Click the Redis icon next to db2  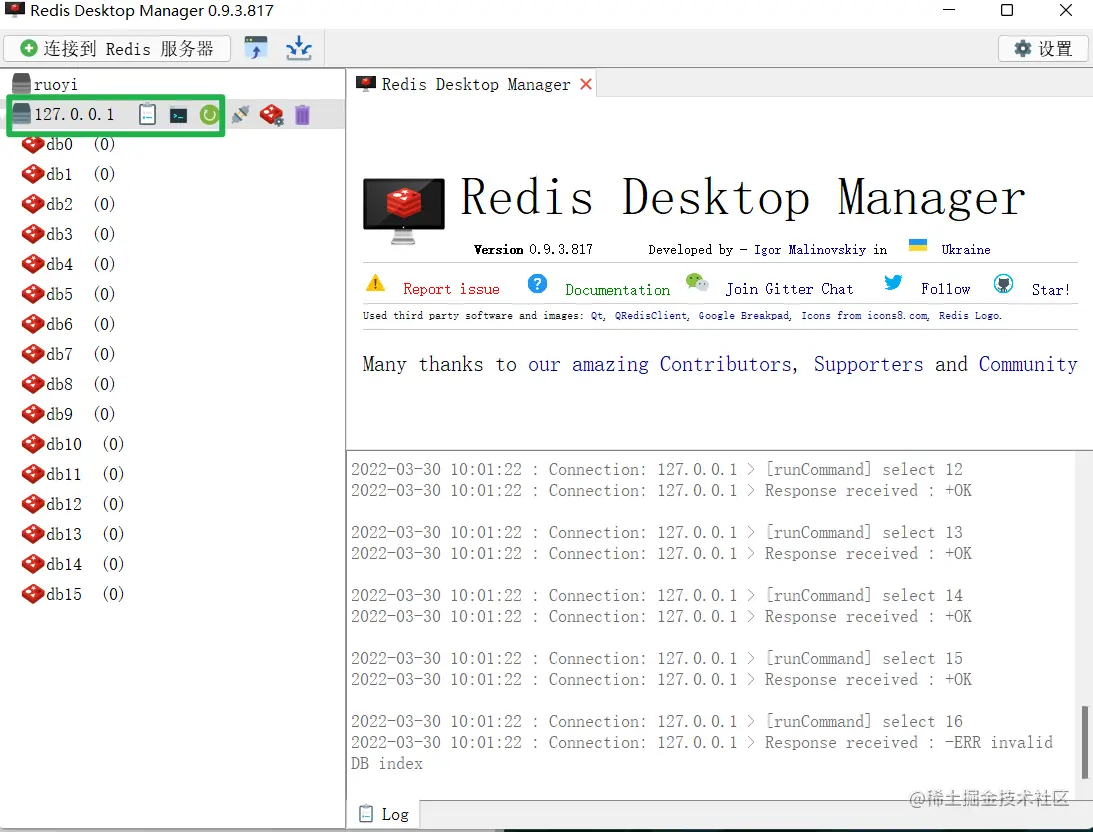pyautogui.click(x=33, y=204)
